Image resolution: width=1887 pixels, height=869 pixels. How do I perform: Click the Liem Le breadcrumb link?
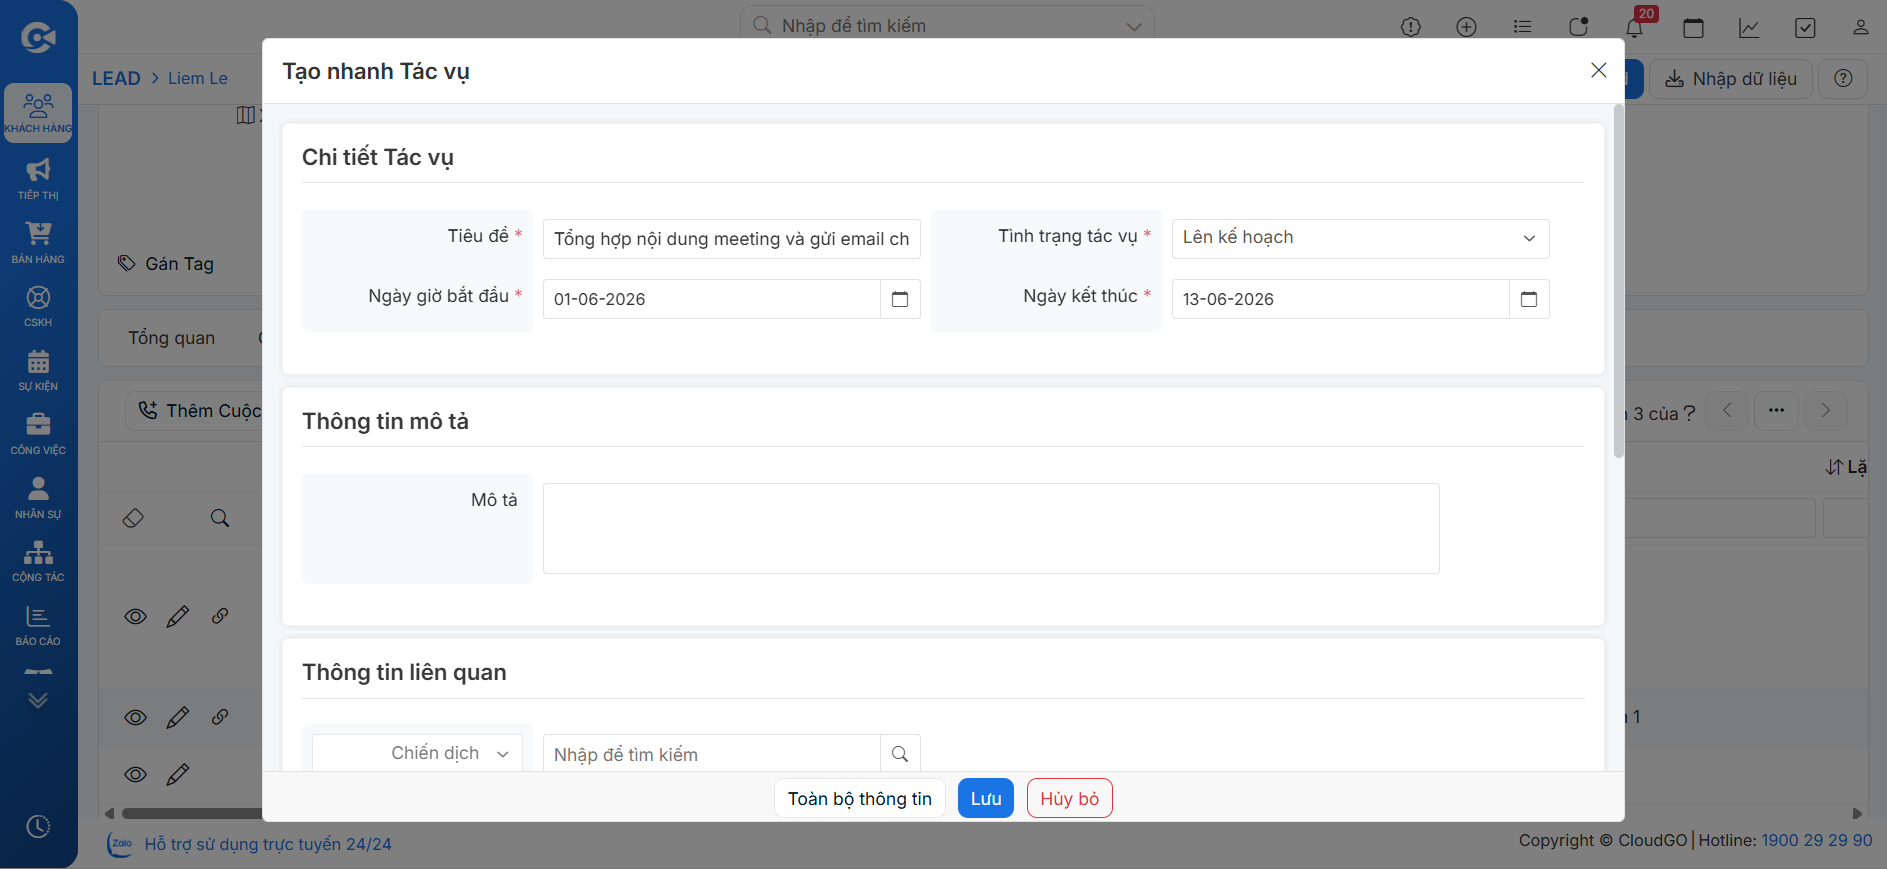[x=197, y=78]
